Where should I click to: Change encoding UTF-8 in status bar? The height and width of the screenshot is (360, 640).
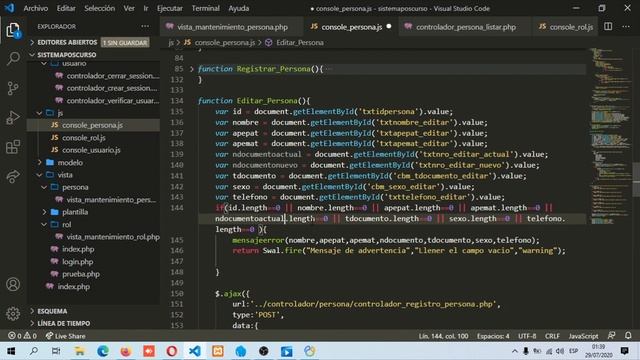(x=527, y=336)
